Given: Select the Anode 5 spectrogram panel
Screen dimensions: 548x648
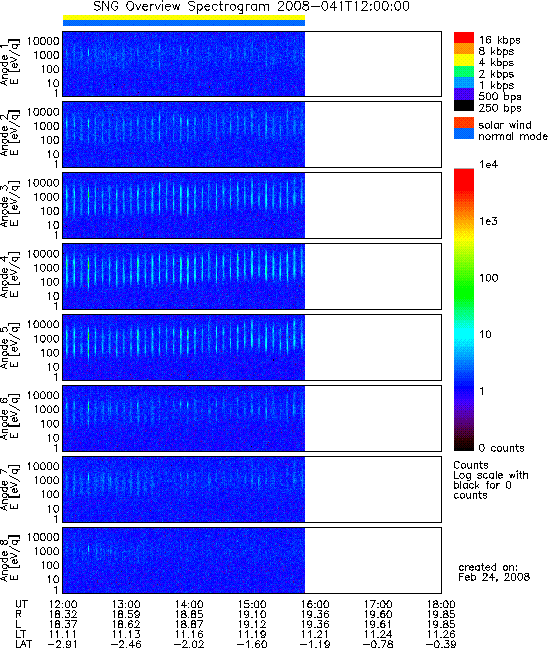Looking at the screenshot, I should pyautogui.click(x=252, y=347).
